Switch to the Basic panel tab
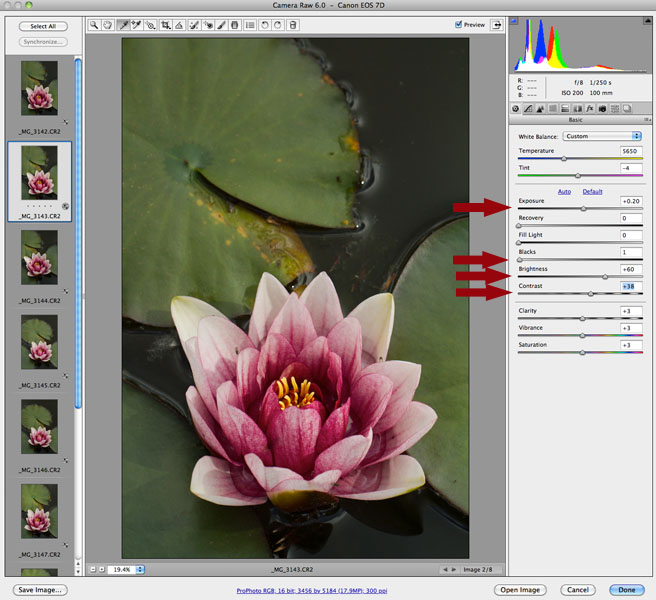The height and width of the screenshot is (600, 656). click(x=515, y=109)
